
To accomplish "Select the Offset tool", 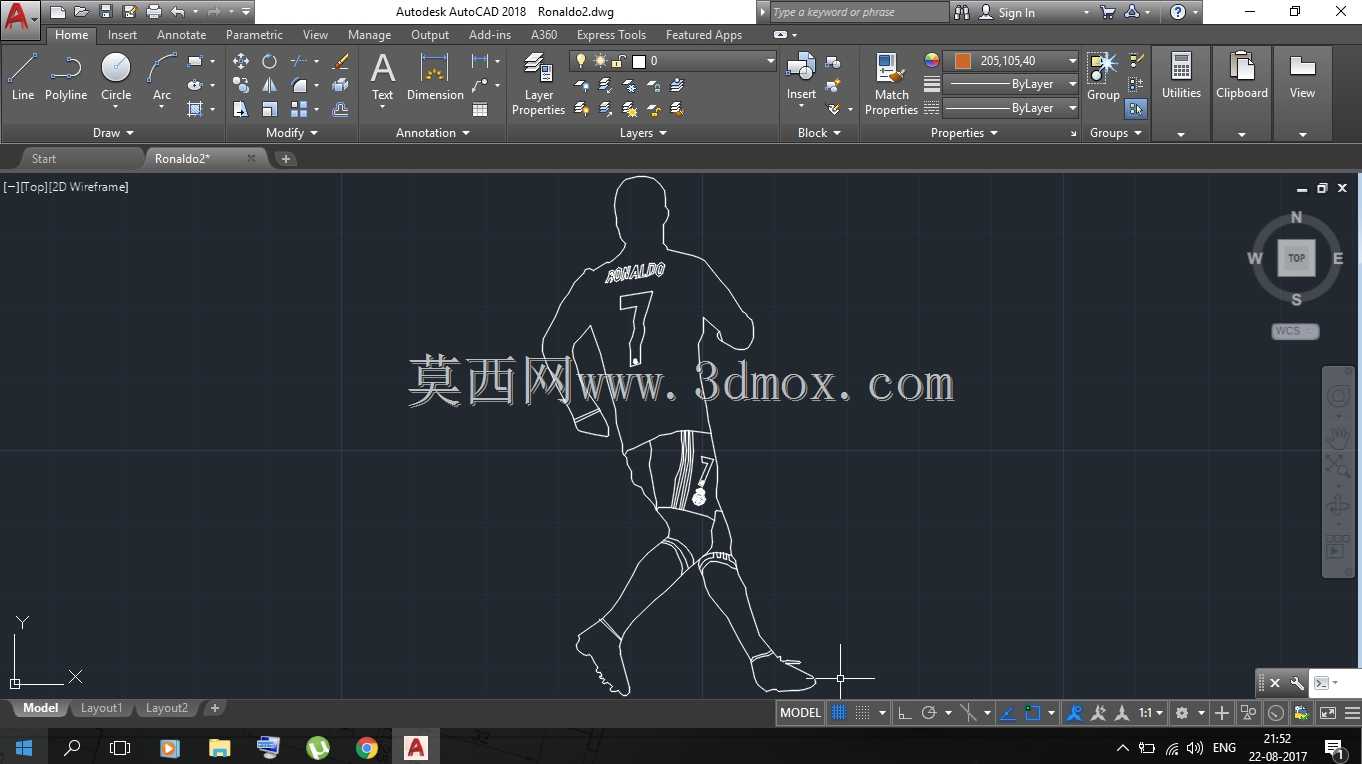I will (341, 109).
